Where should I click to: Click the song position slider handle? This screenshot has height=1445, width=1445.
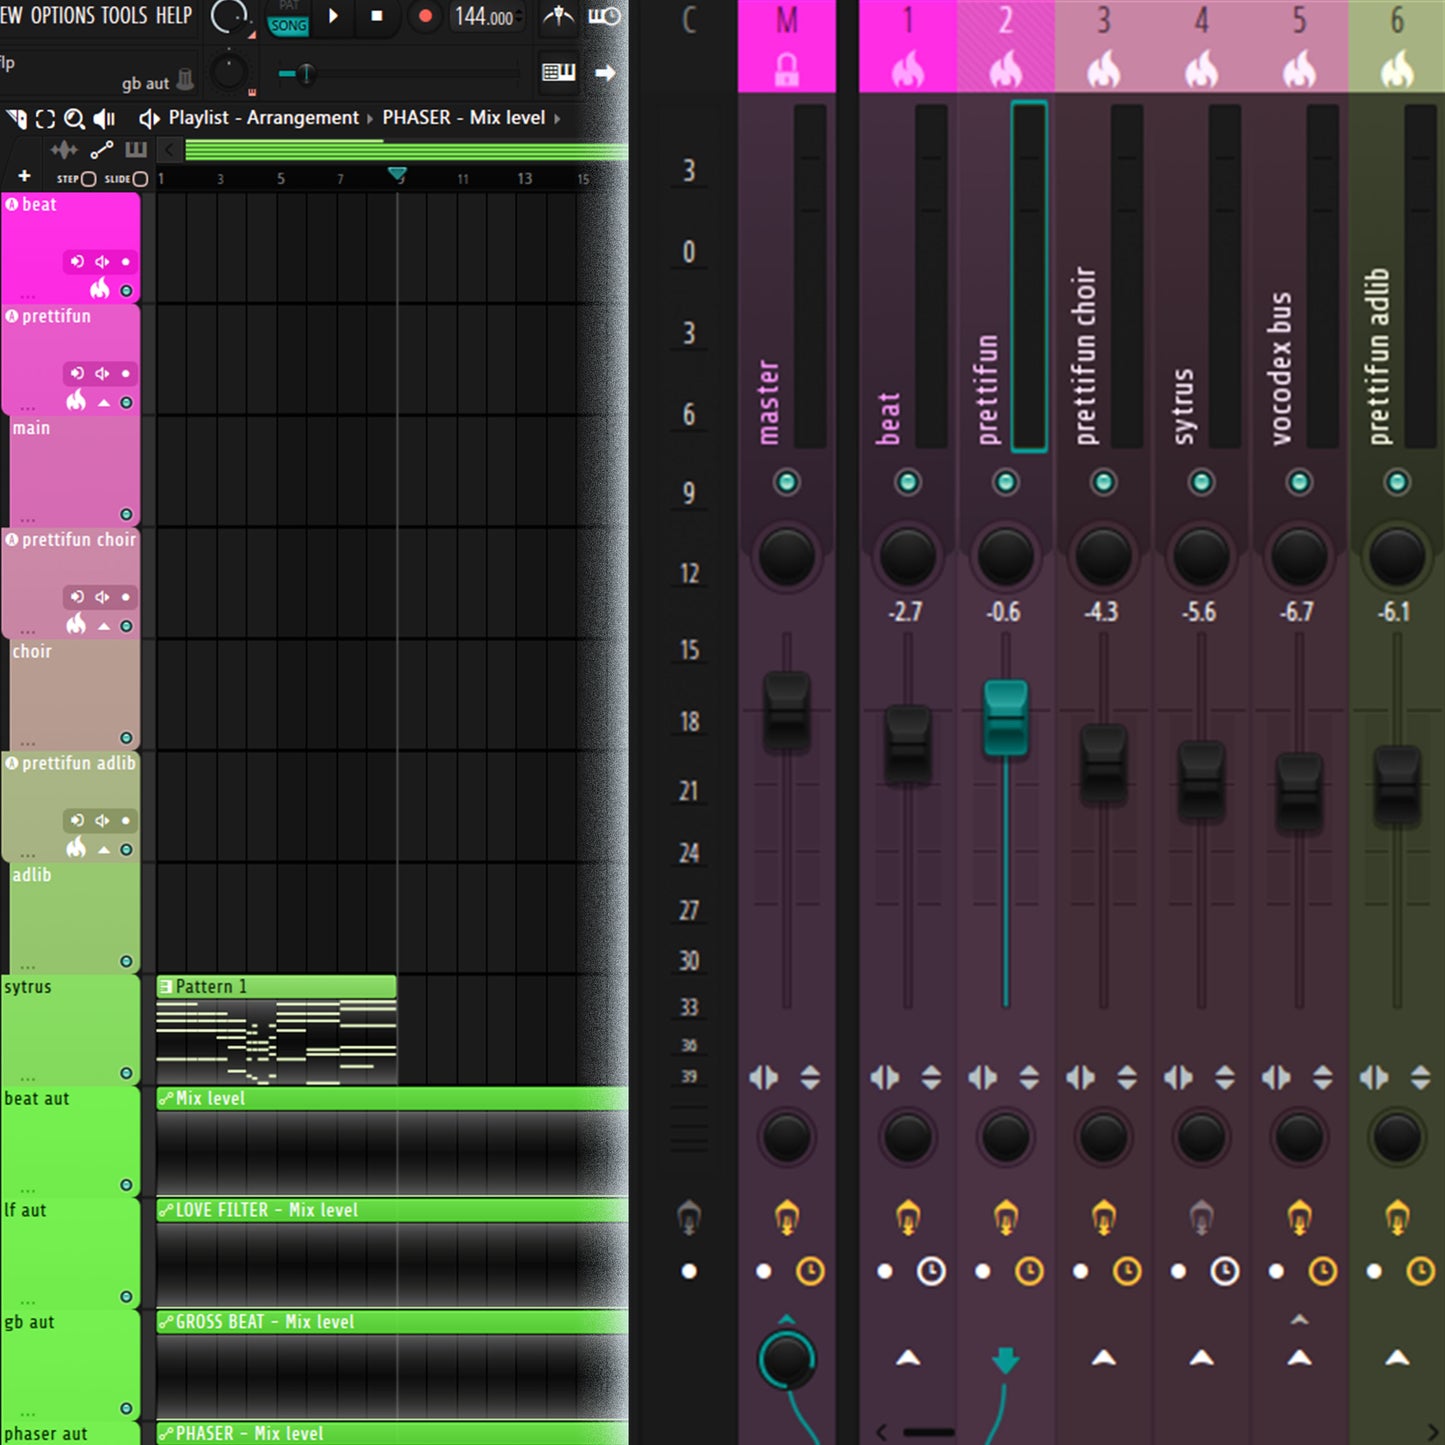306,73
